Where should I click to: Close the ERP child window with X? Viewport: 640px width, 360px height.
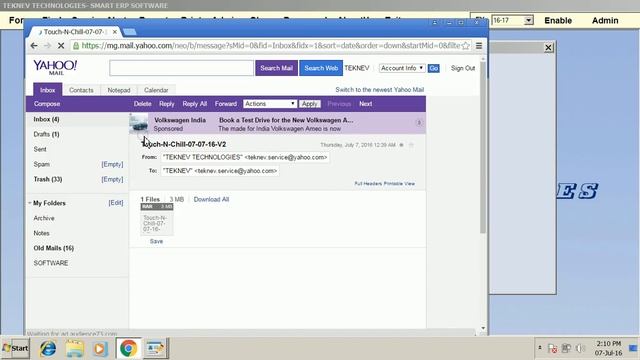[x=549, y=48]
